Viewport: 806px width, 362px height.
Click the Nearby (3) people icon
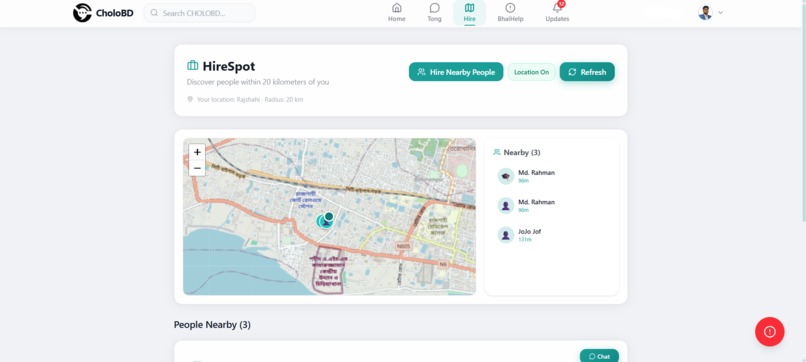point(497,152)
